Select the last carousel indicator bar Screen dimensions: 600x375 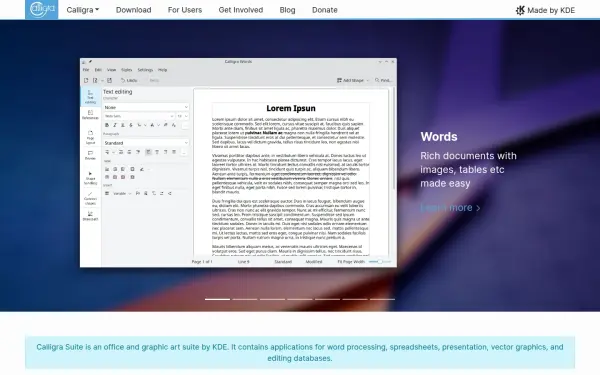click(x=382, y=299)
